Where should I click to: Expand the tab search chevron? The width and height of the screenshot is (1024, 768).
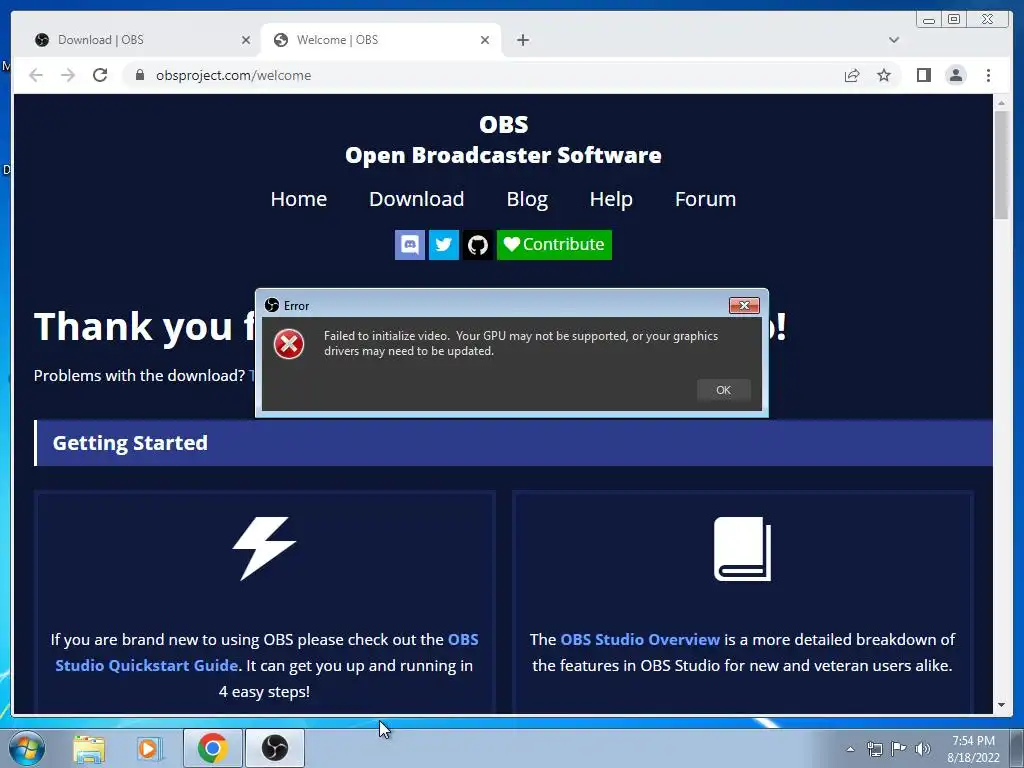click(894, 40)
